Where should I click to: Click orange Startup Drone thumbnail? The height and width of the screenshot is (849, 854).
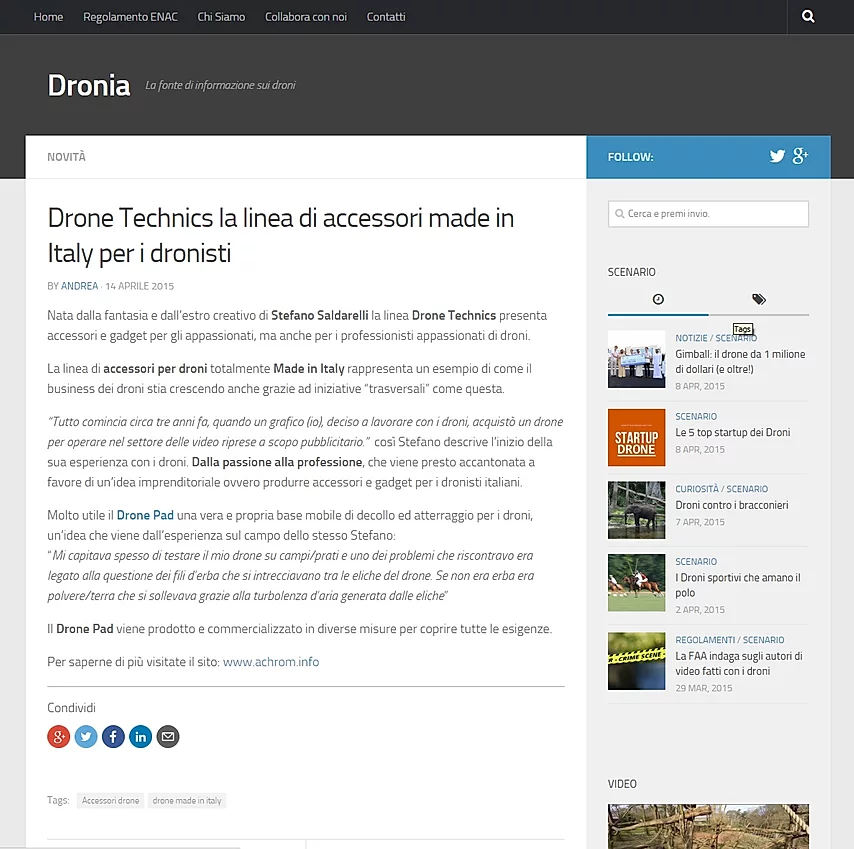pos(636,437)
